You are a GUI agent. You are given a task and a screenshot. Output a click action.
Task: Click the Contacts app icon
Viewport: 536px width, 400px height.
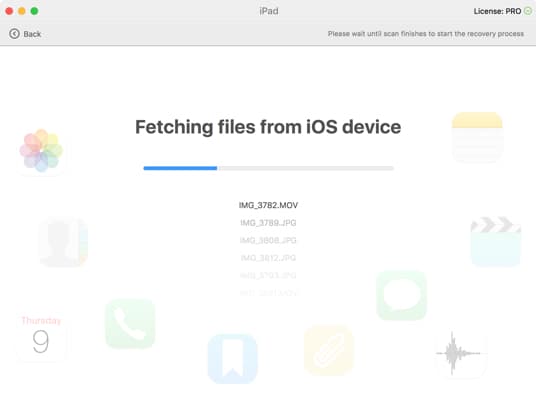tap(63, 242)
